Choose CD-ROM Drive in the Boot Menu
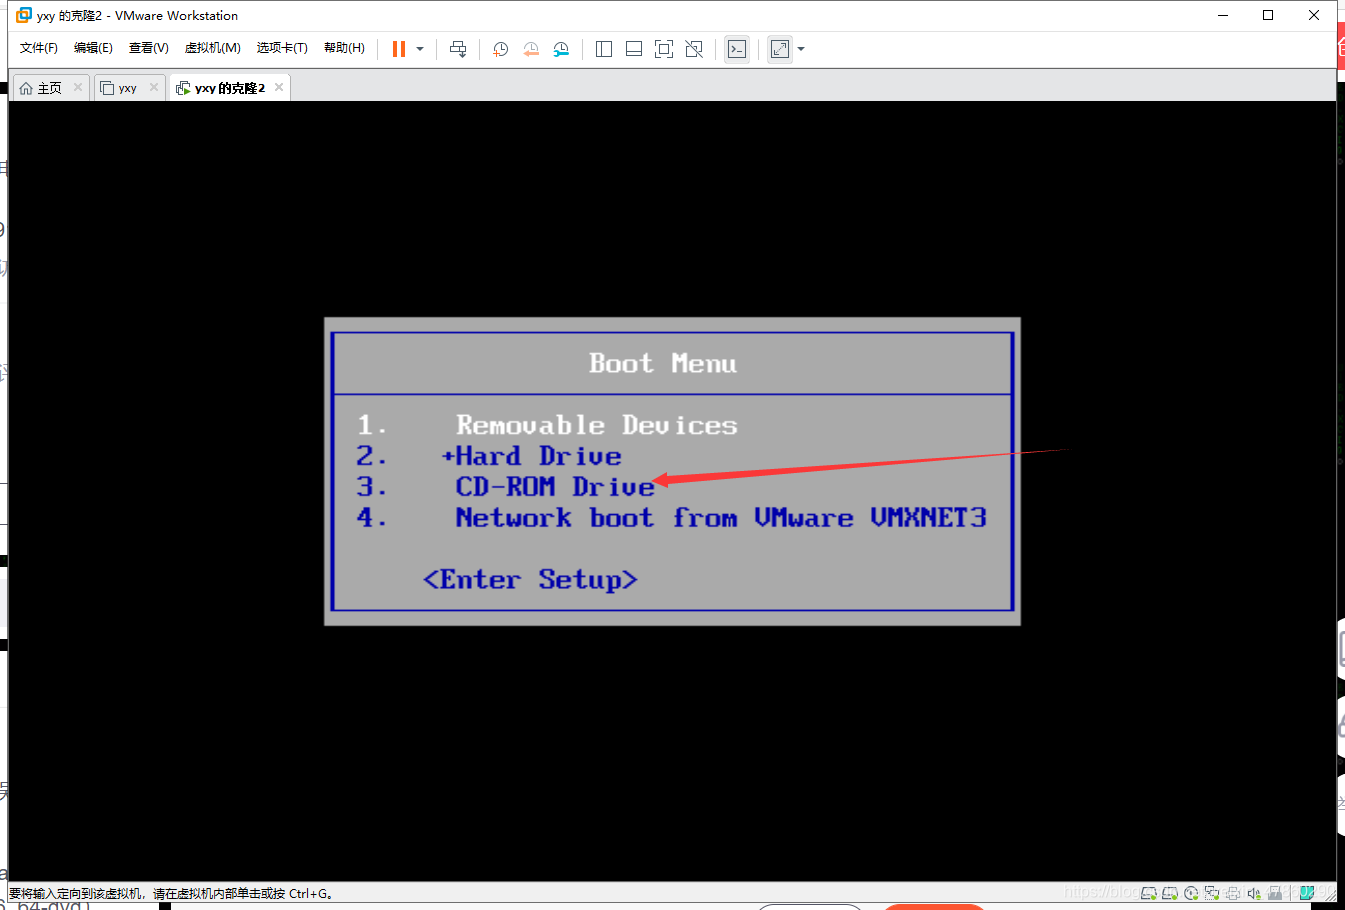 555,488
